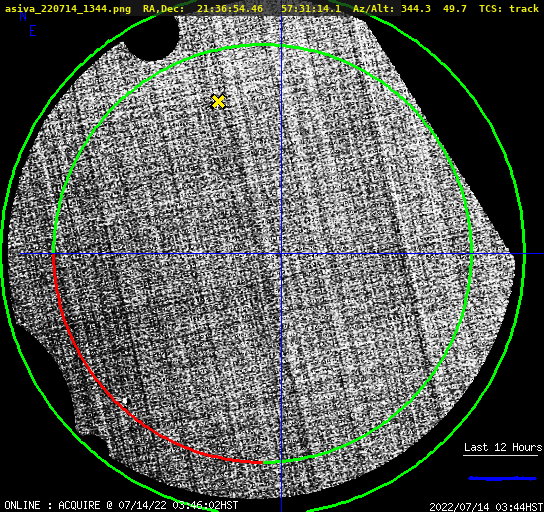Click the asiva_220714_1344.png filename
The height and width of the screenshot is (512, 544).
tap(68, 9)
